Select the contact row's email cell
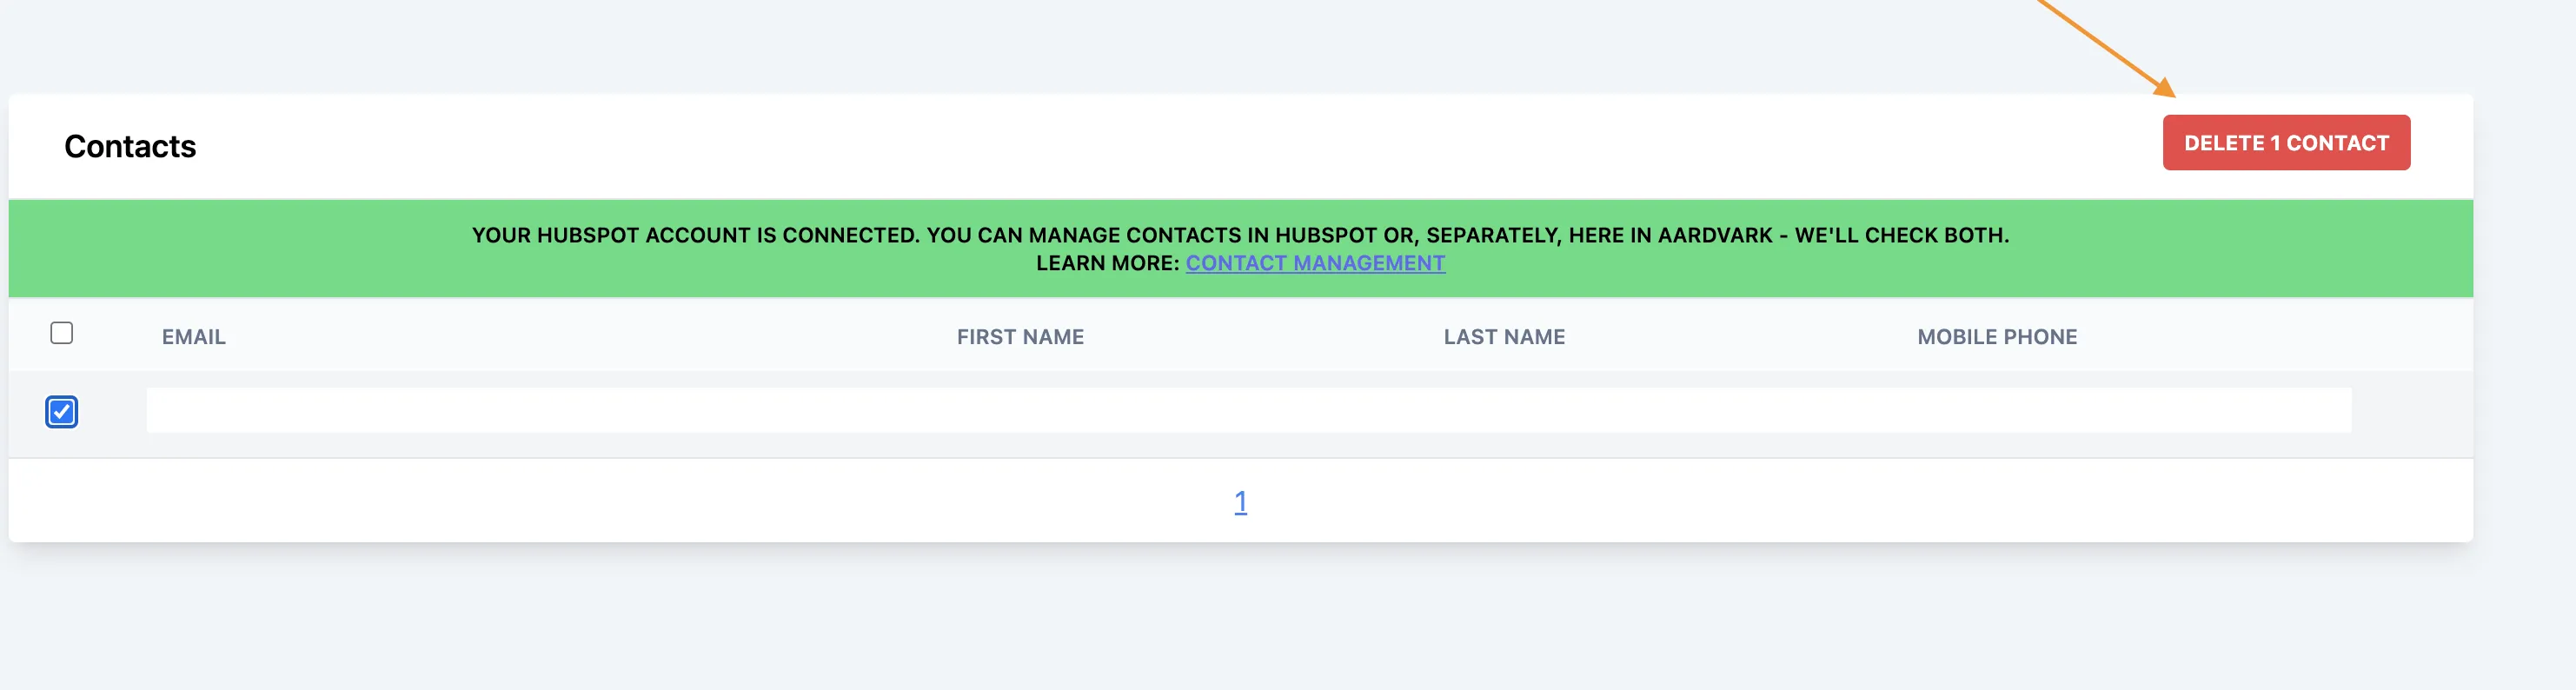Viewport: 2576px width, 690px height. pos(400,411)
